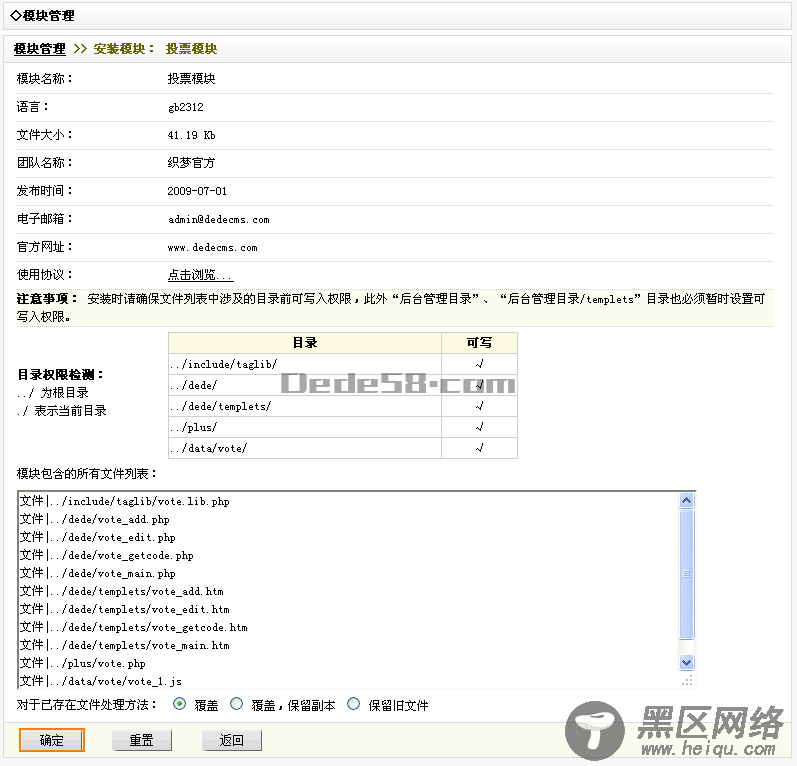Click text admin@dedecms.com
The width and height of the screenshot is (797, 766).
point(219,220)
